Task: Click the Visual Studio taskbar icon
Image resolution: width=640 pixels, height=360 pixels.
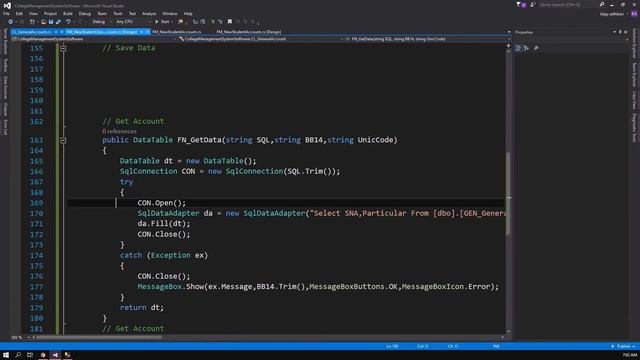Action: tap(55, 355)
